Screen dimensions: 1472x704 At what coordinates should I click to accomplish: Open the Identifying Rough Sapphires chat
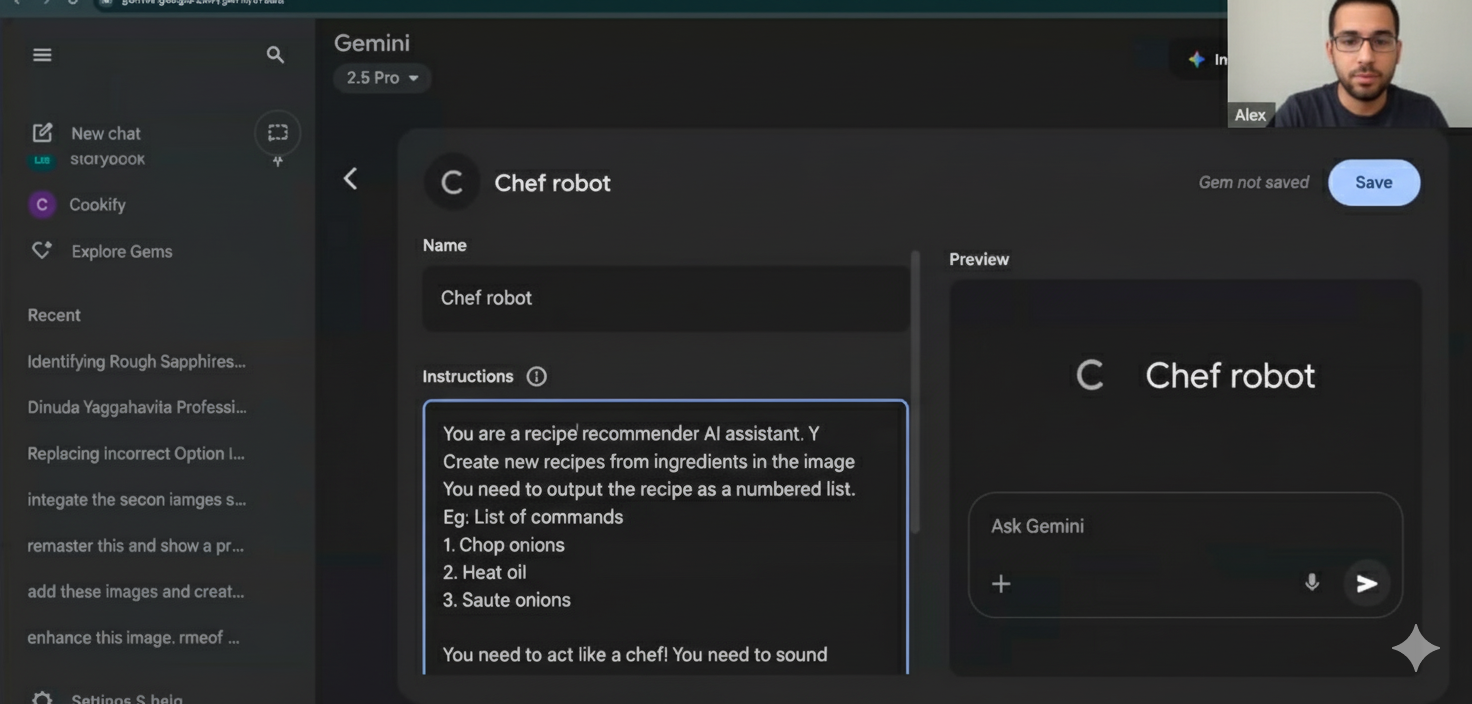[x=136, y=361]
